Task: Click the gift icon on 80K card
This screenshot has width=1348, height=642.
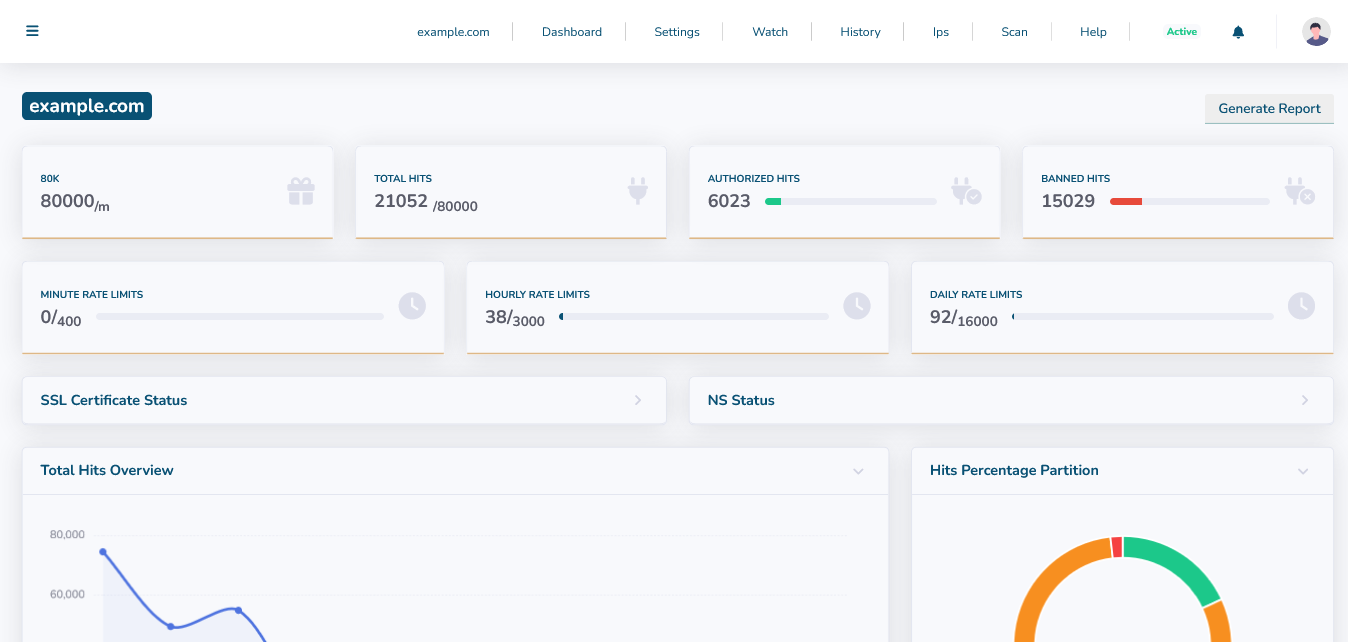Action: coord(301,191)
